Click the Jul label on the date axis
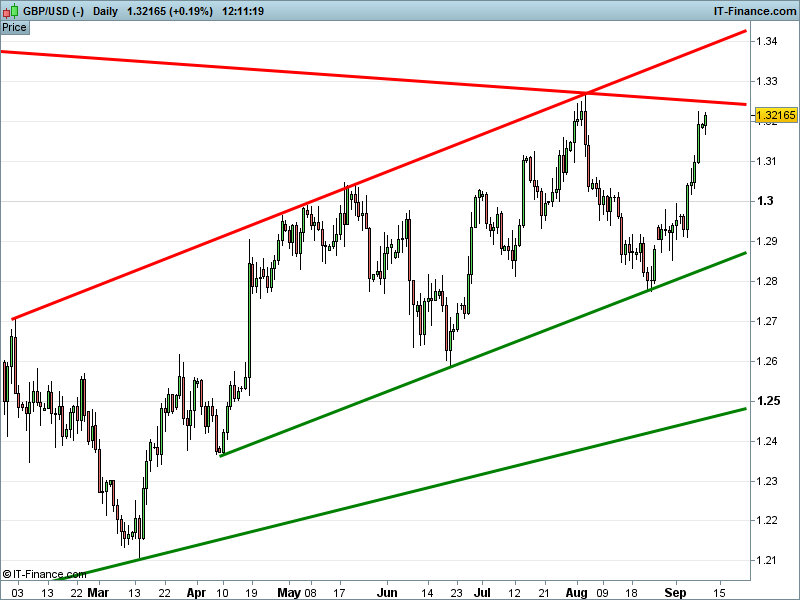Image resolution: width=800 pixels, height=600 pixels. coord(482,592)
